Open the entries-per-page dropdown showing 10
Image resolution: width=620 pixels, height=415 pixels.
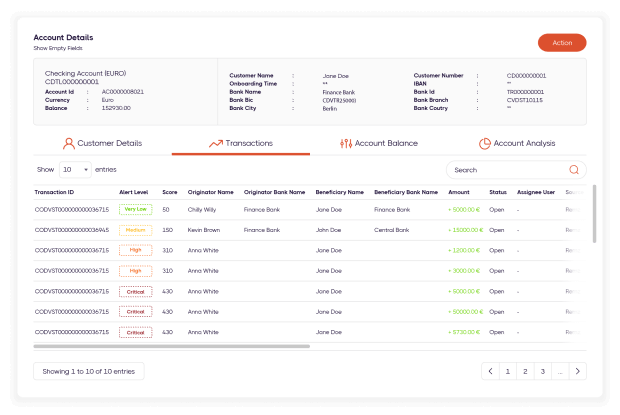click(x=75, y=170)
